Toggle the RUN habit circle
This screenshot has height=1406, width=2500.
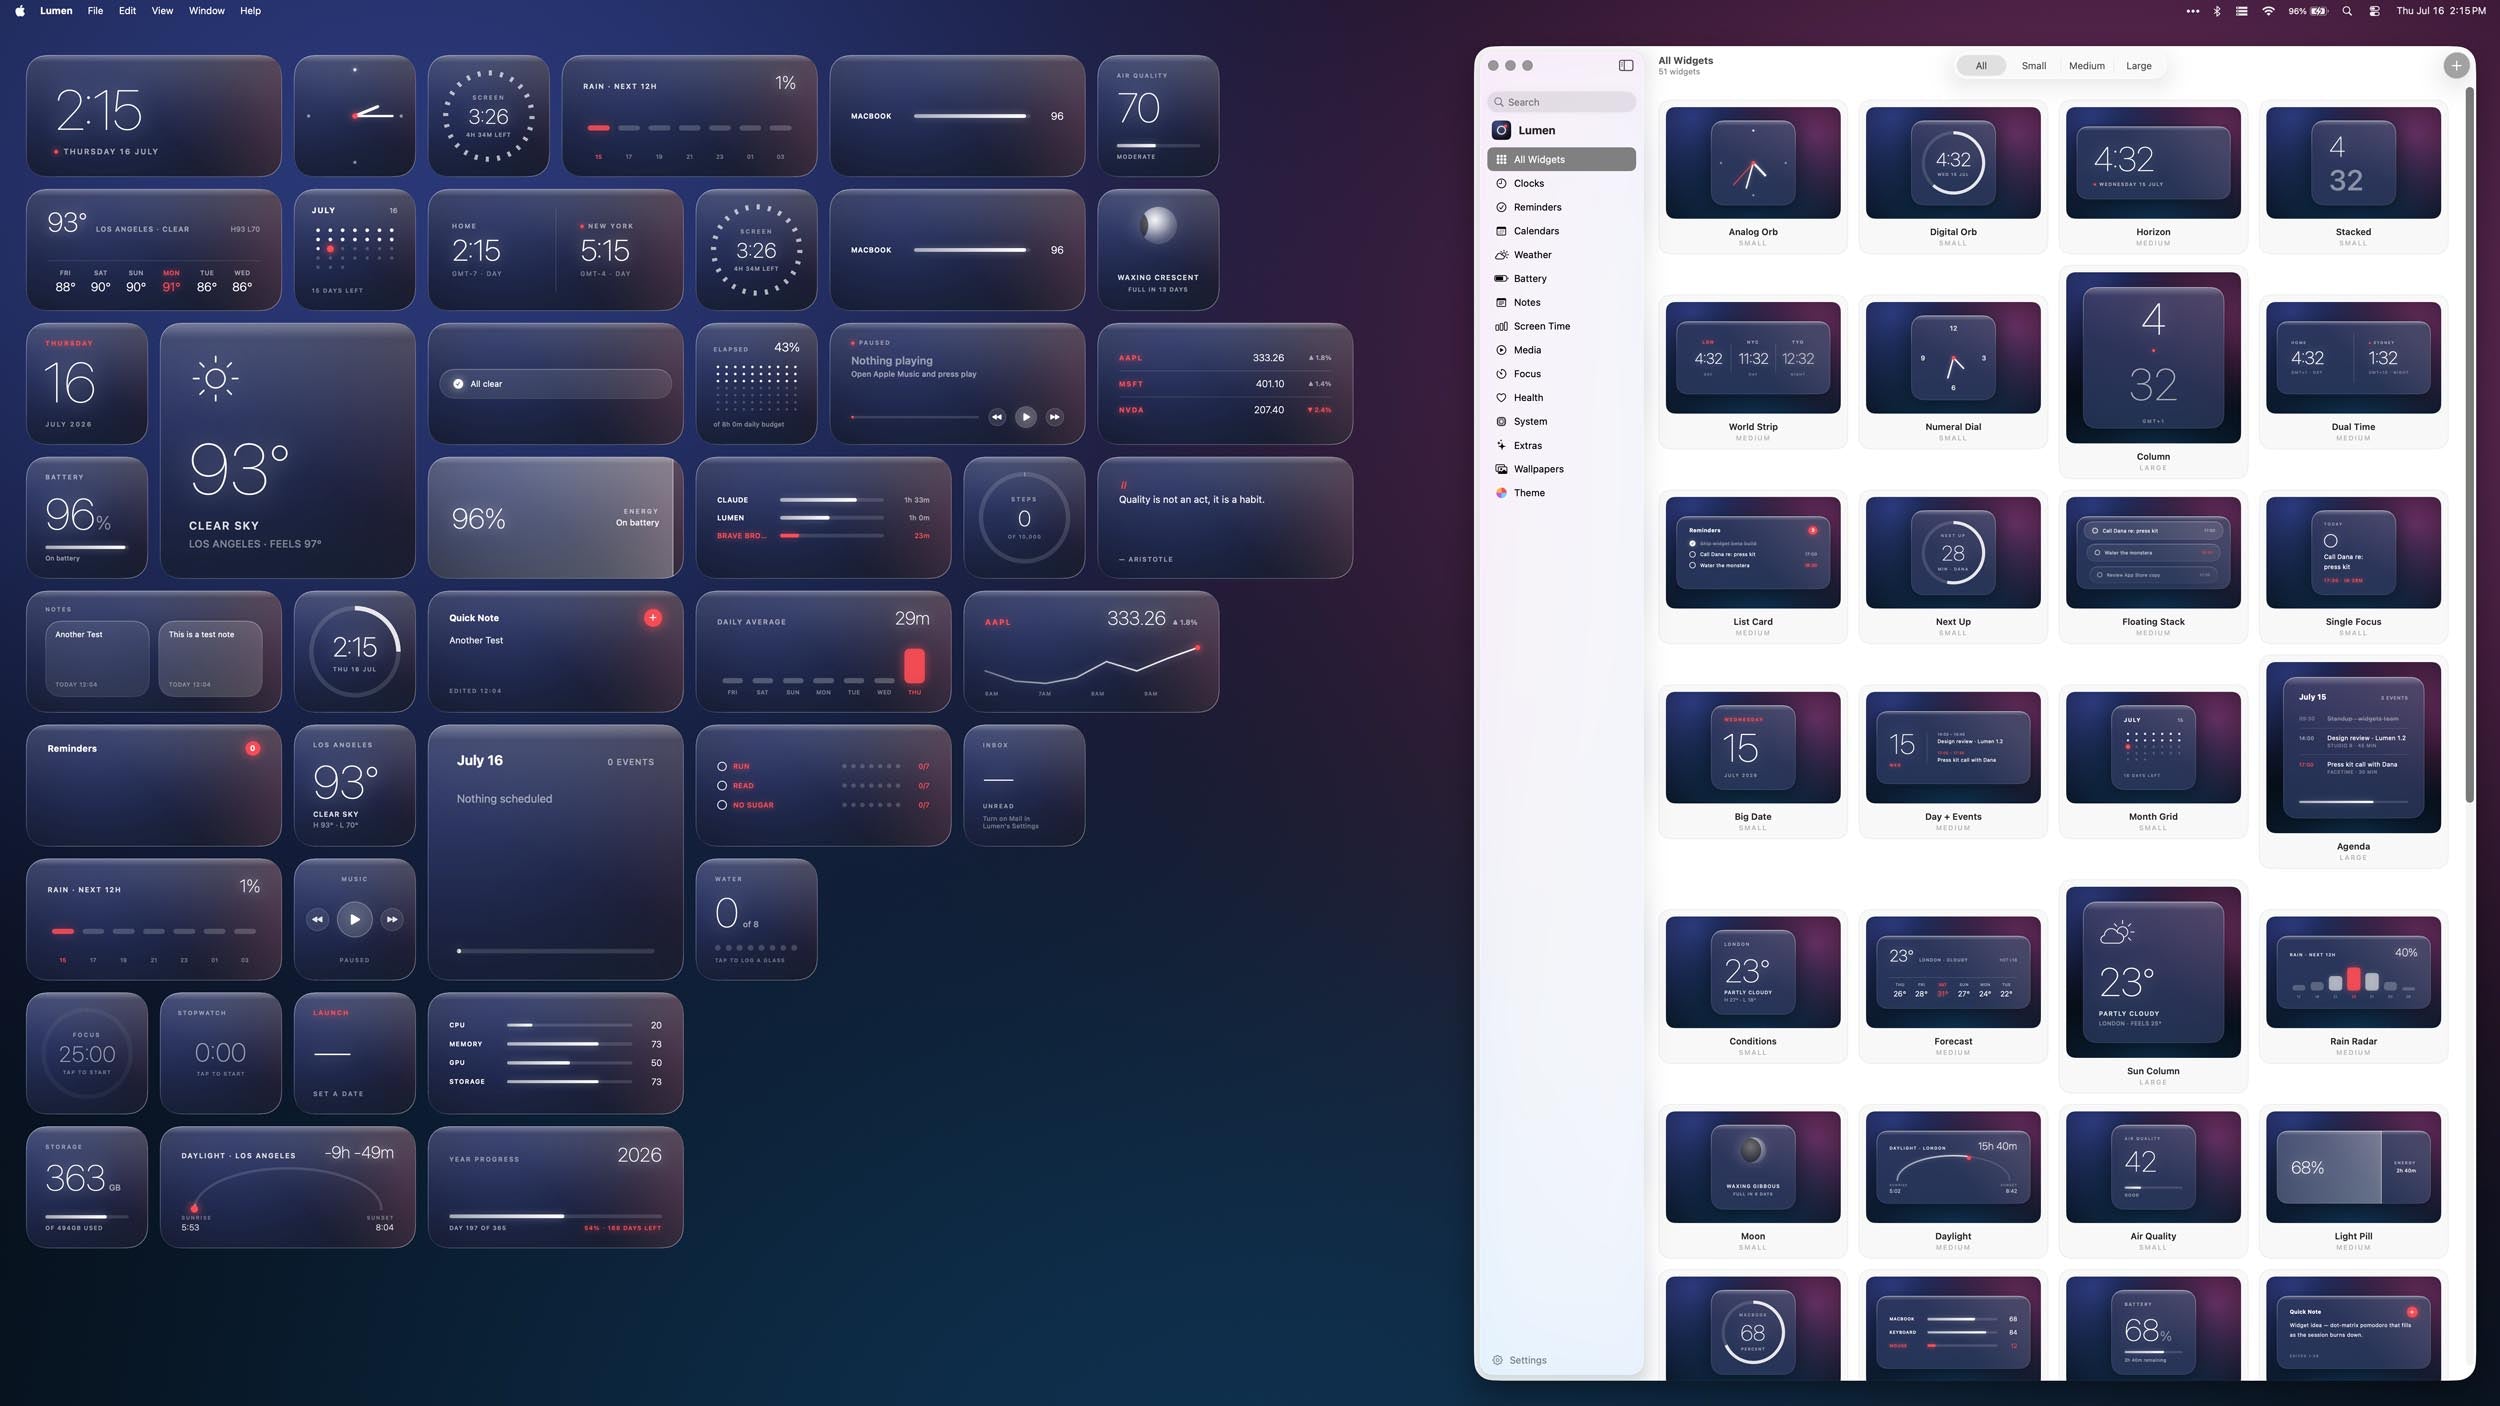(721, 766)
